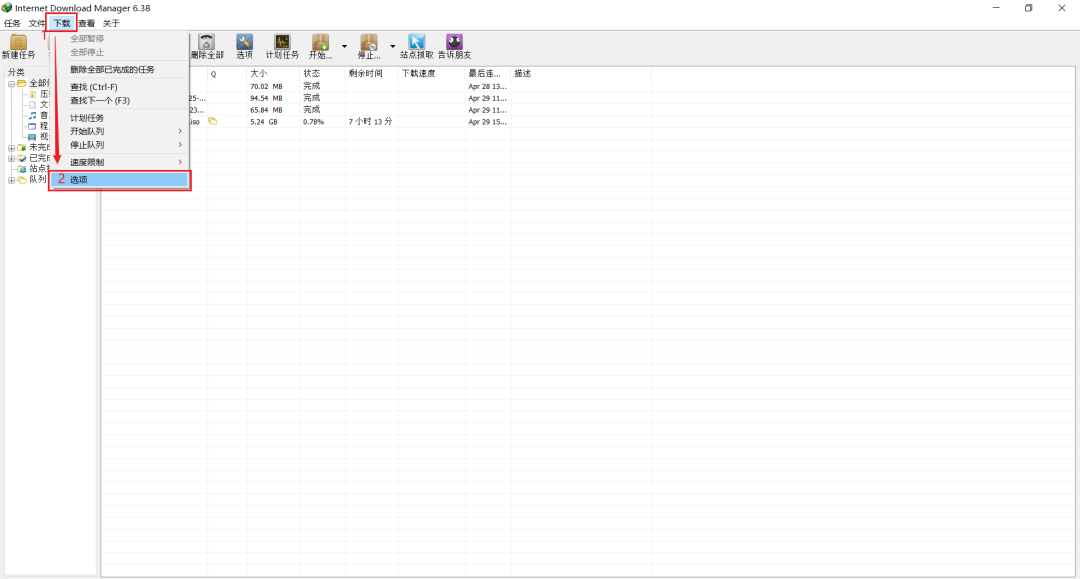Screen dimensions: 1080x579
Task: Select 选项 in the 下载 menu
Action: point(120,180)
